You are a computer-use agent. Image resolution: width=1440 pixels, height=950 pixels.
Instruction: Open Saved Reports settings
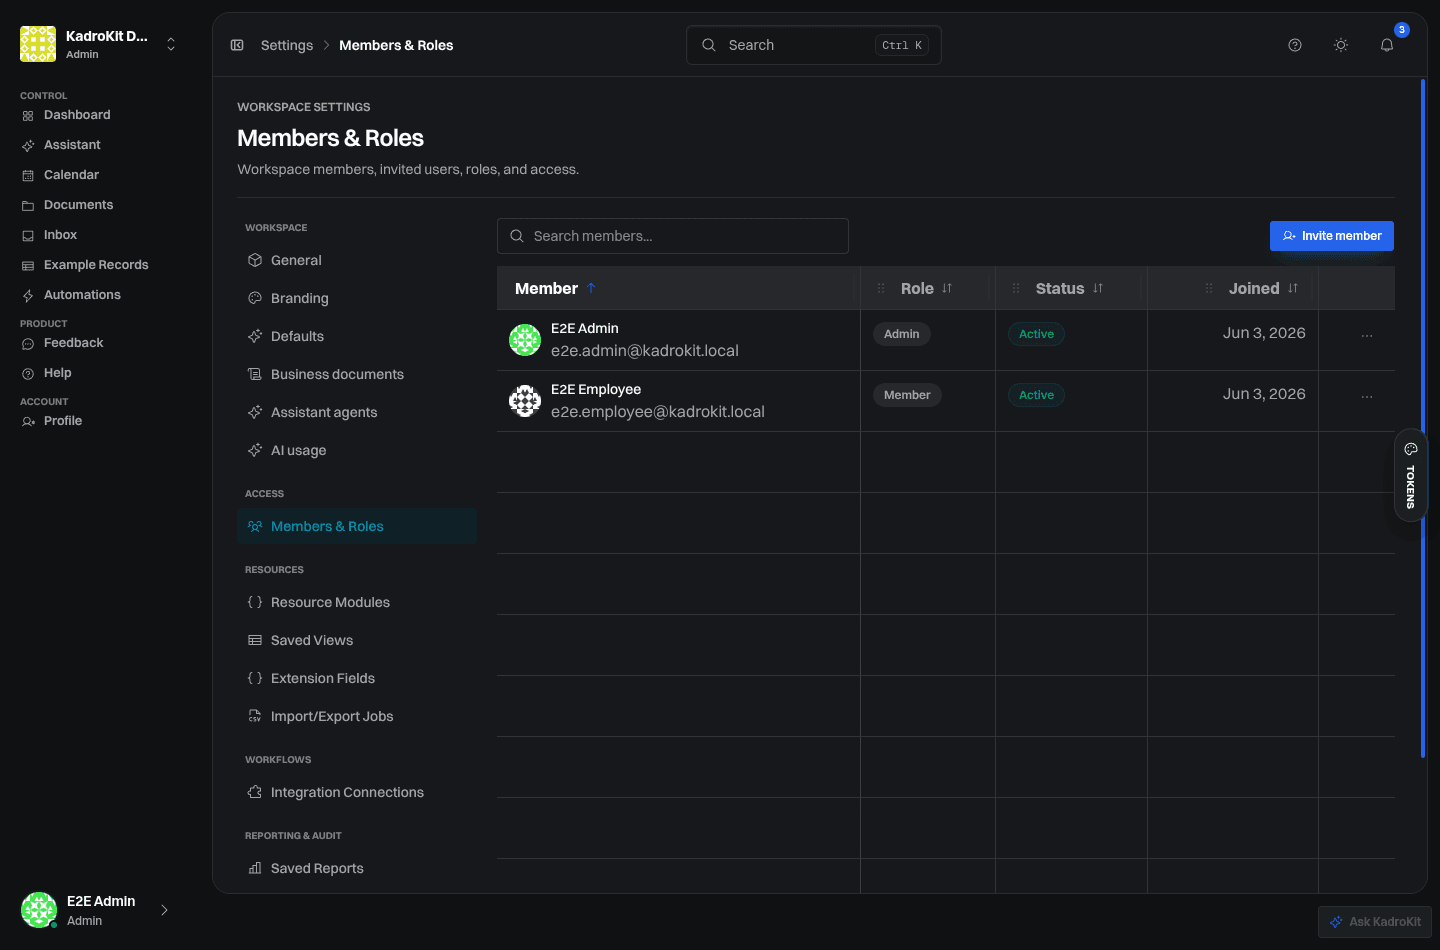tap(357, 868)
